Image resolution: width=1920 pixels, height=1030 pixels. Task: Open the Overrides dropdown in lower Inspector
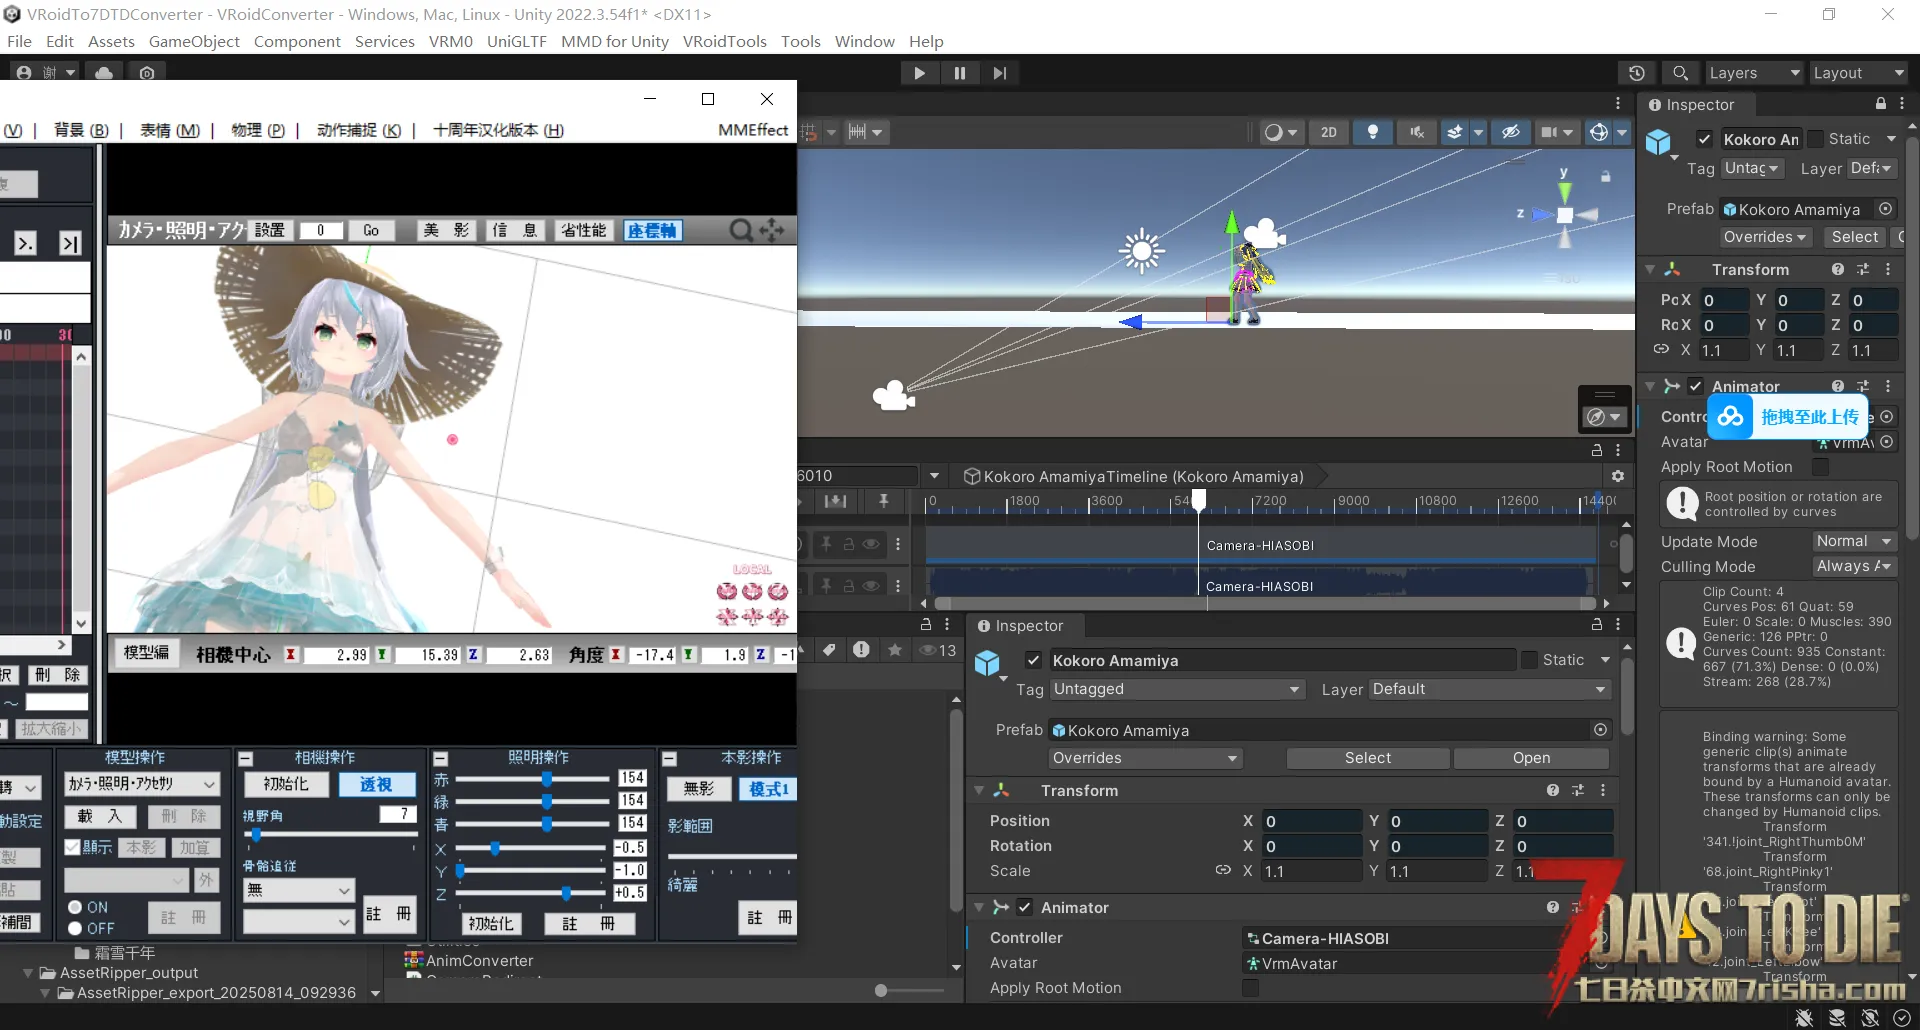point(1145,758)
